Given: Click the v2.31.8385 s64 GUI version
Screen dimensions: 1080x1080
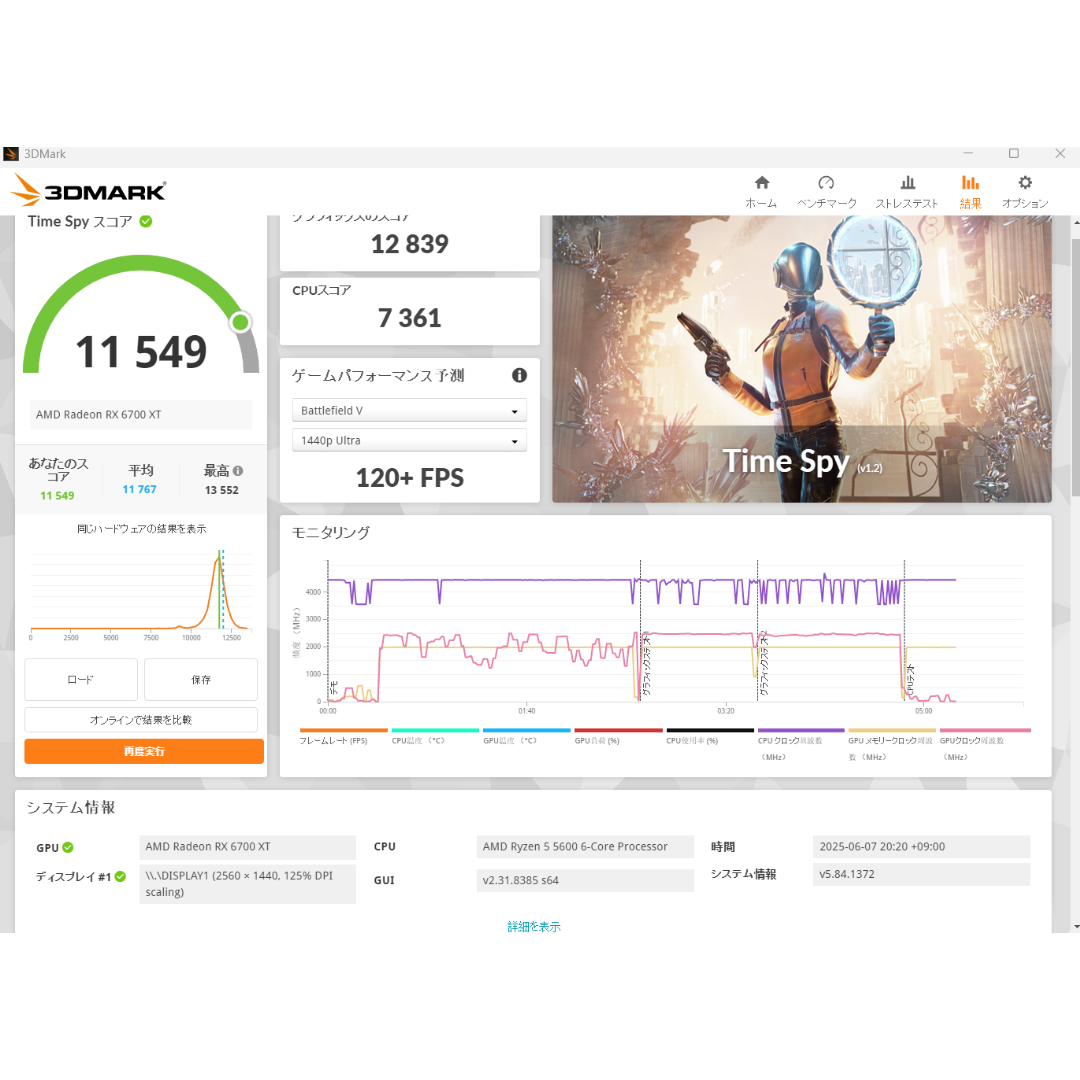Looking at the screenshot, I should 585,880.
